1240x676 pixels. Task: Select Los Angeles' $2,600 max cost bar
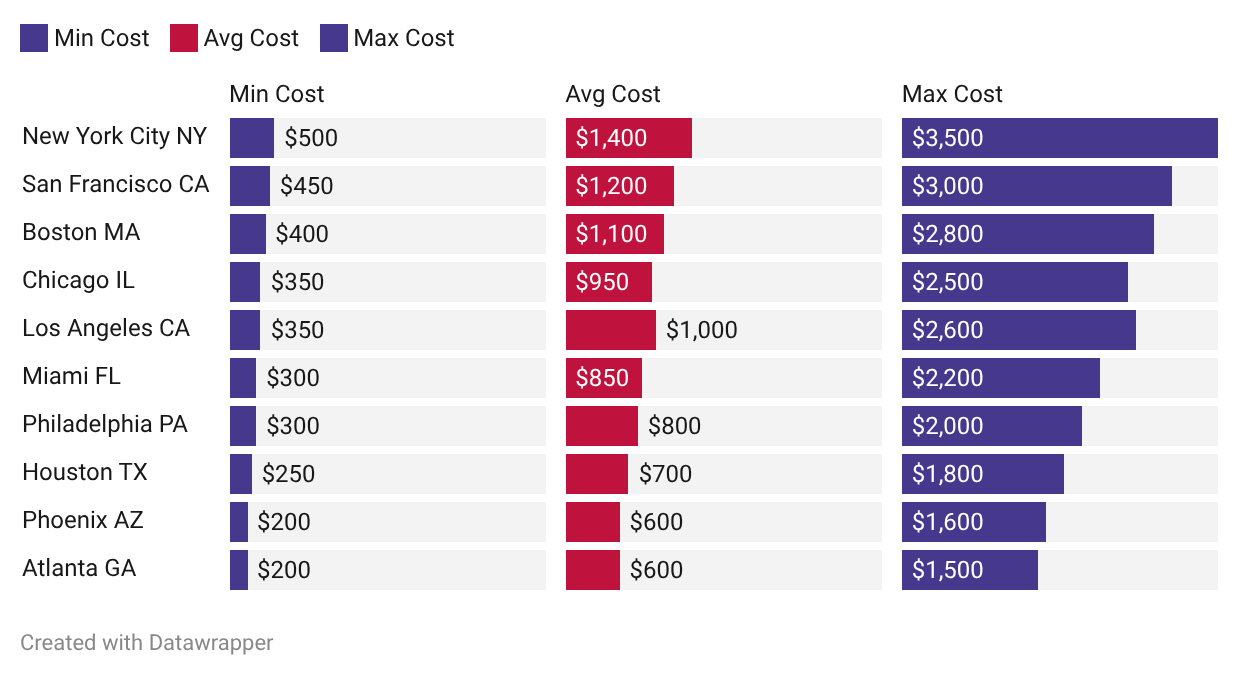point(1018,330)
